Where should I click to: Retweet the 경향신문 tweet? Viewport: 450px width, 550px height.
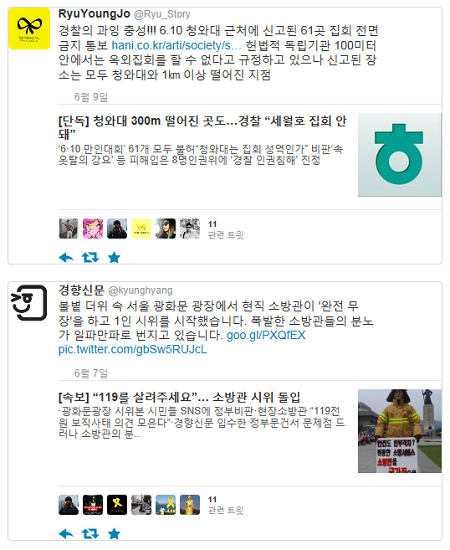tap(90, 534)
